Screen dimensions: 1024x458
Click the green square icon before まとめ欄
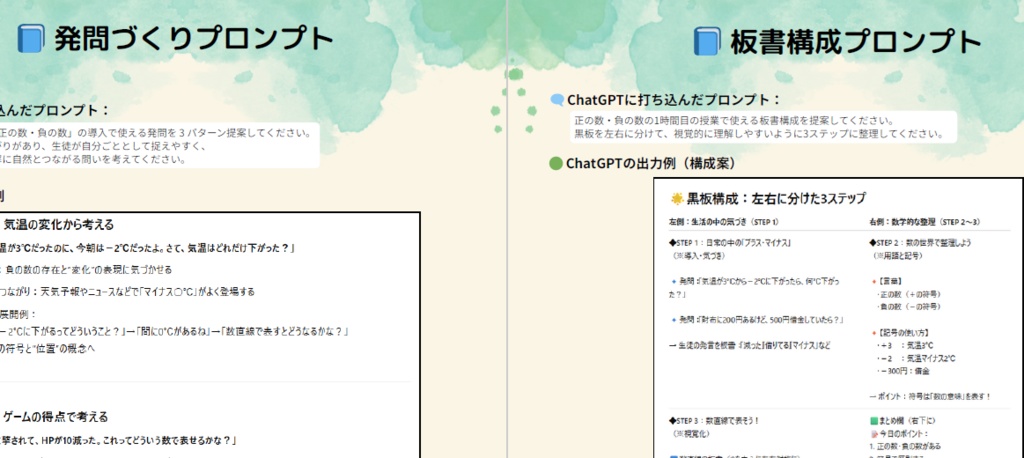click(874, 422)
